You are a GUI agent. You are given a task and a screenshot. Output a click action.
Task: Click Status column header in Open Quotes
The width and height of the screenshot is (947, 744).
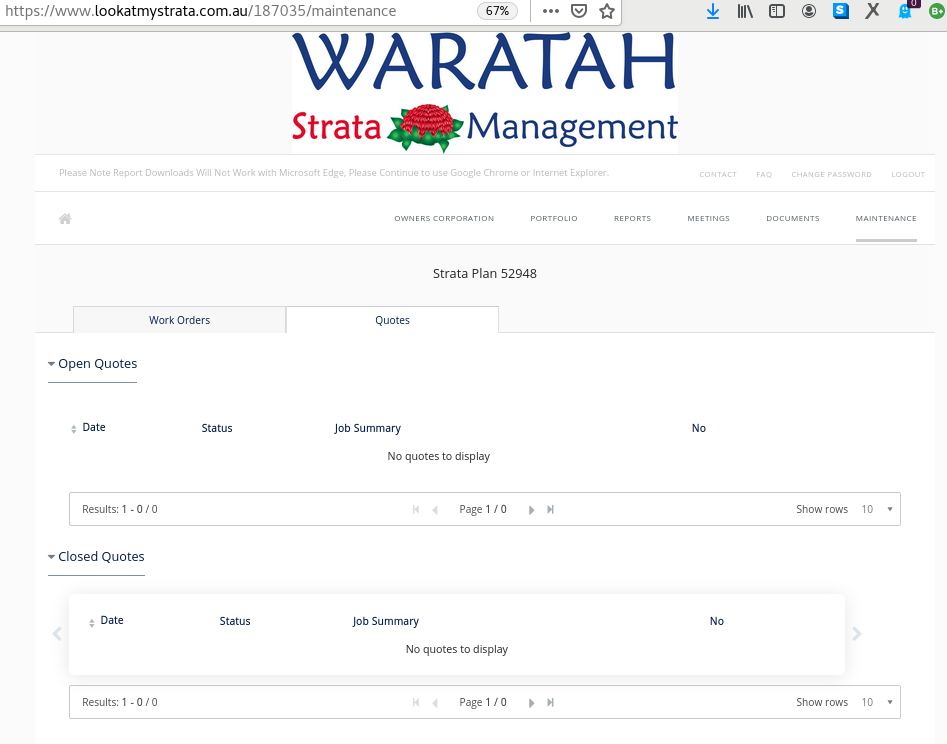click(217, 428)
